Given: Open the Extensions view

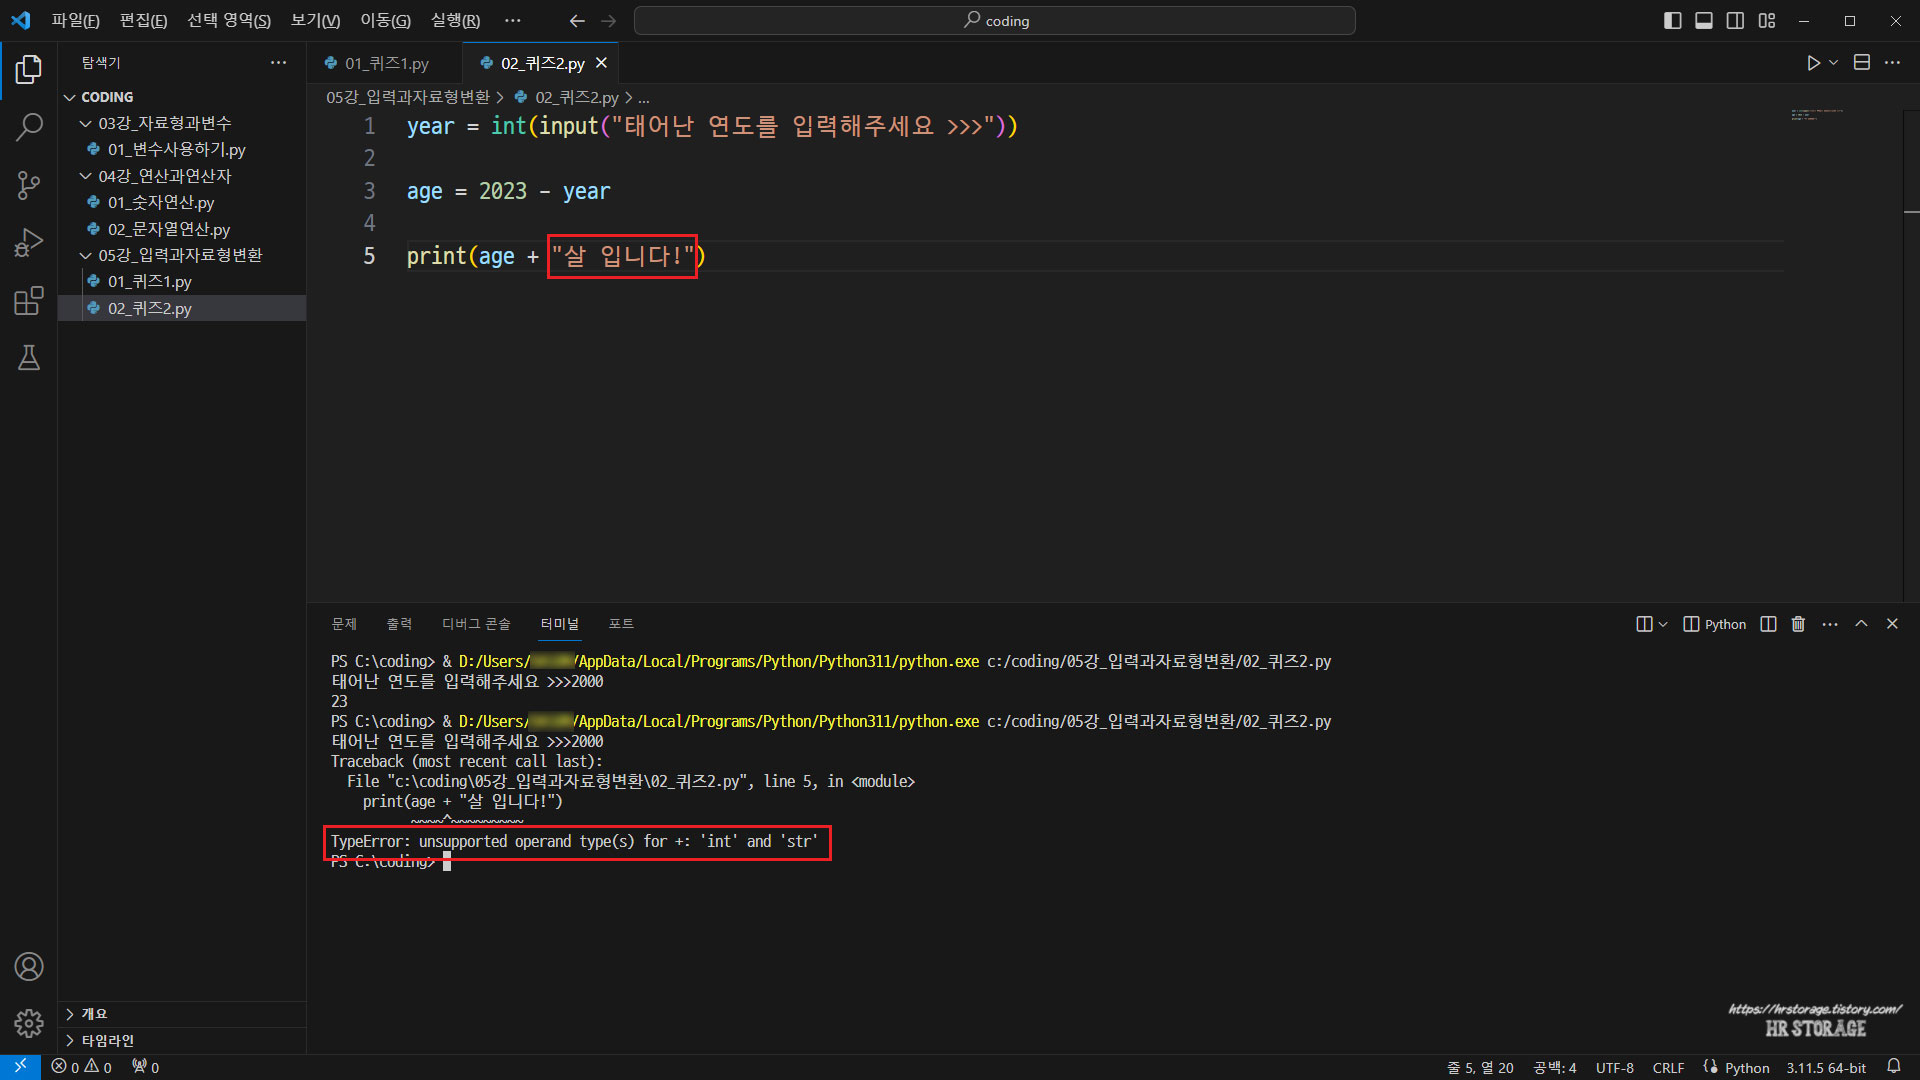Looking at the screenshot, I should tap(29, 301).
